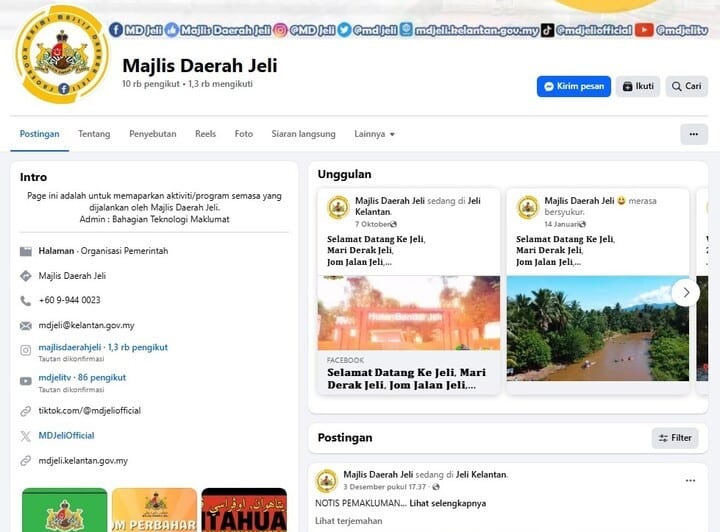This screenshot has height=532, width=720.
Task: Switch to the Foto tab
Action: pos(243,134)
